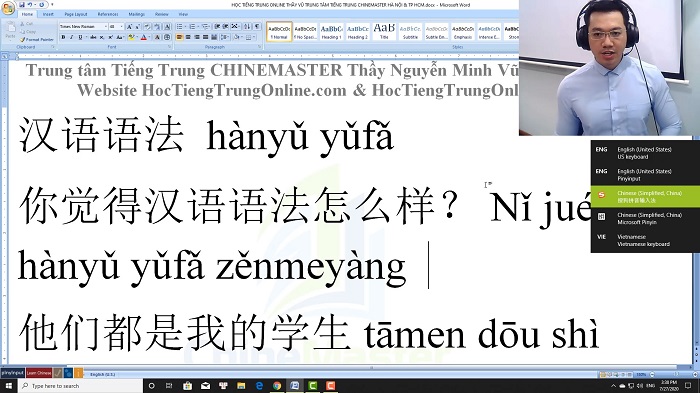Viewport: 700px width, 393px height.
Task: Open Windows Start menu
Action: [8, 386]
